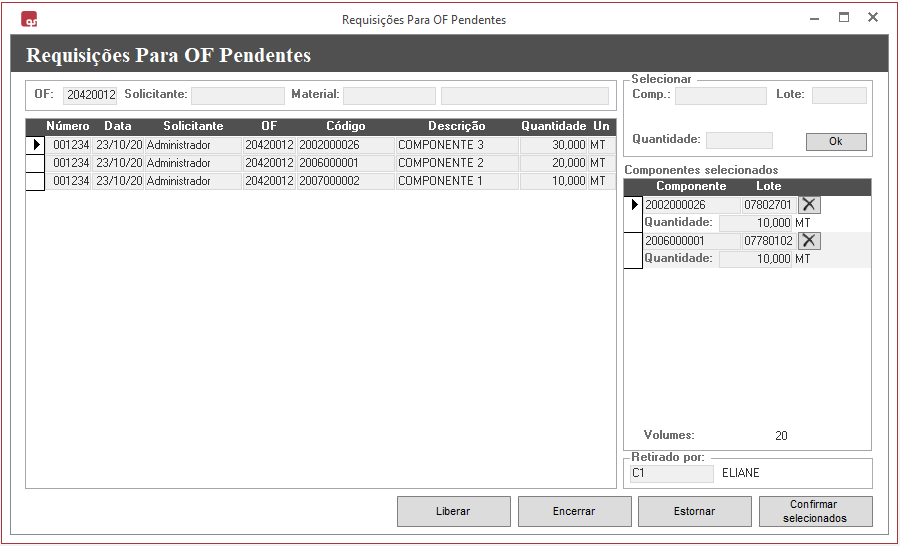Click the Ok button in Selecionar

[836, 142]
